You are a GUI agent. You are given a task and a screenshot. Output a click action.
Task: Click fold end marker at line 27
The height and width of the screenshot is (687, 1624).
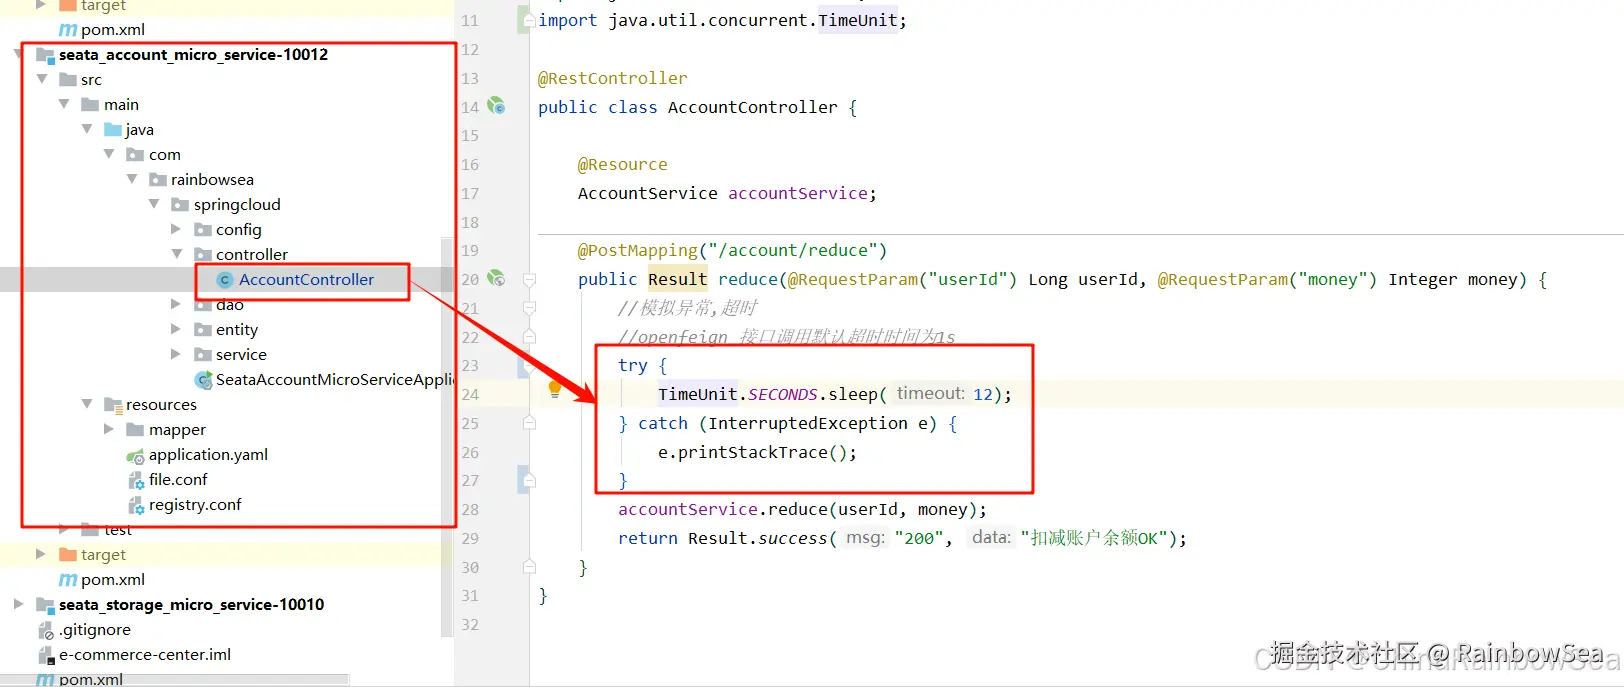(x=530, y=481)
